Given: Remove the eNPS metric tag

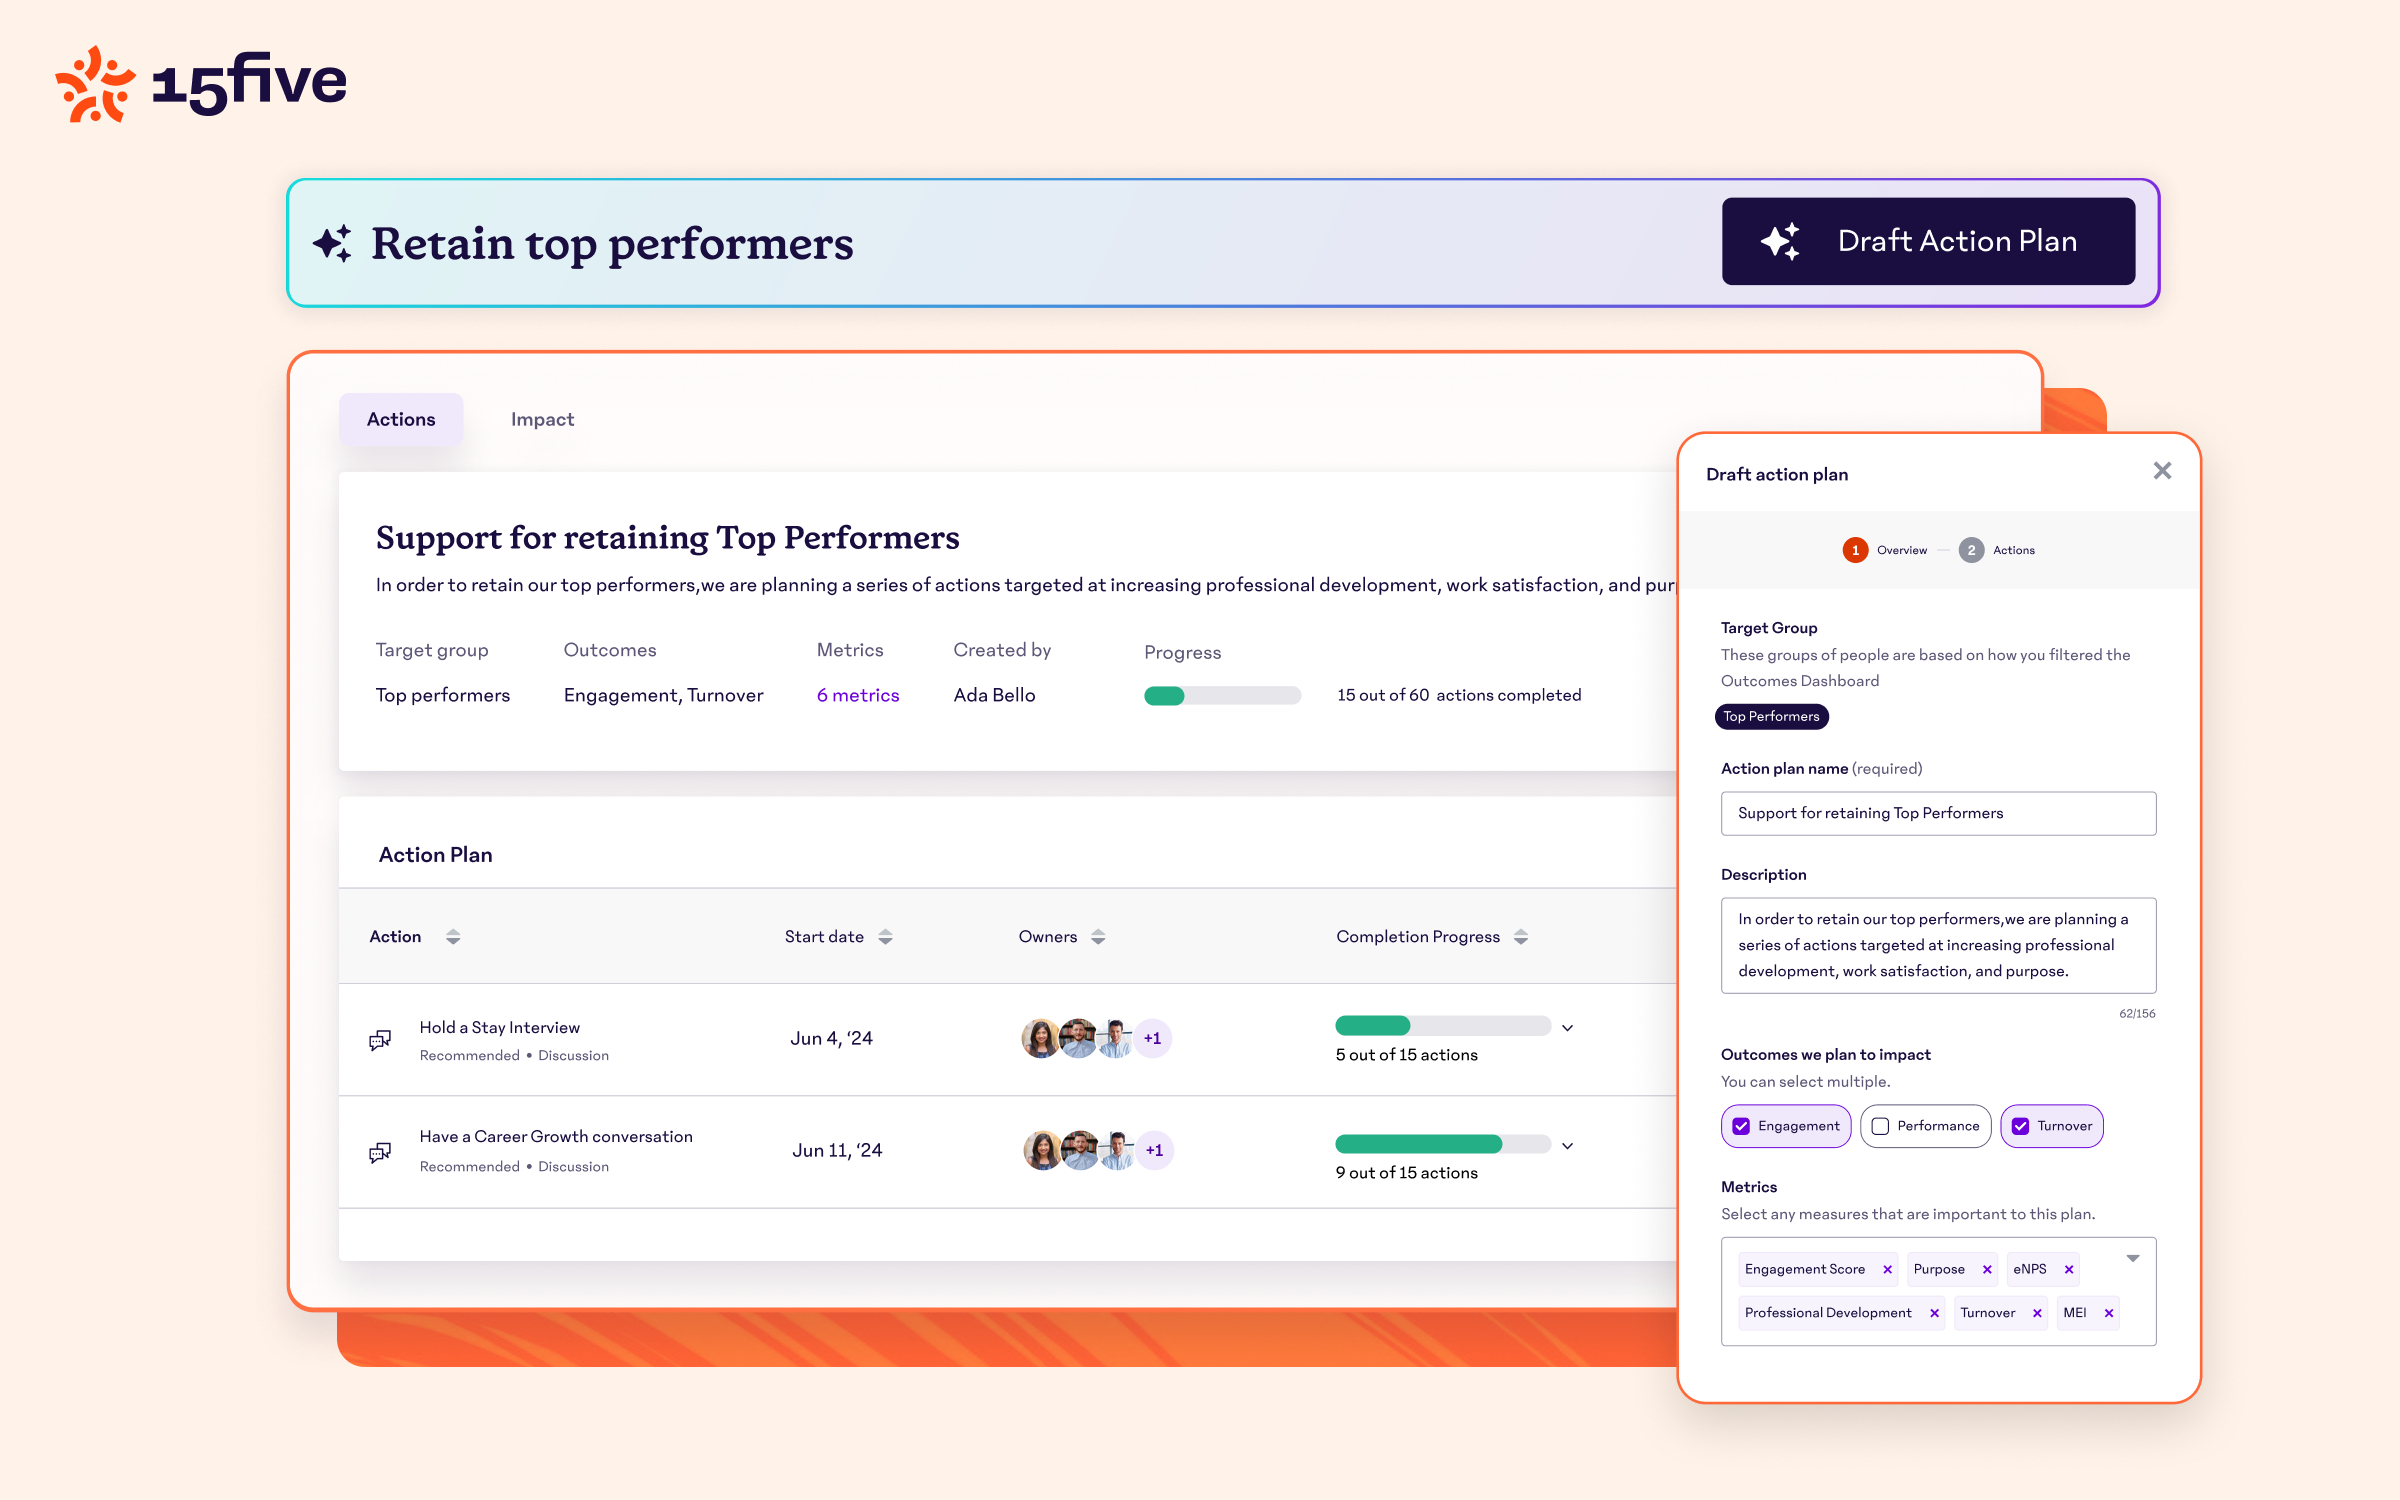Looking at the screenshot, I should (2069, 1269).
